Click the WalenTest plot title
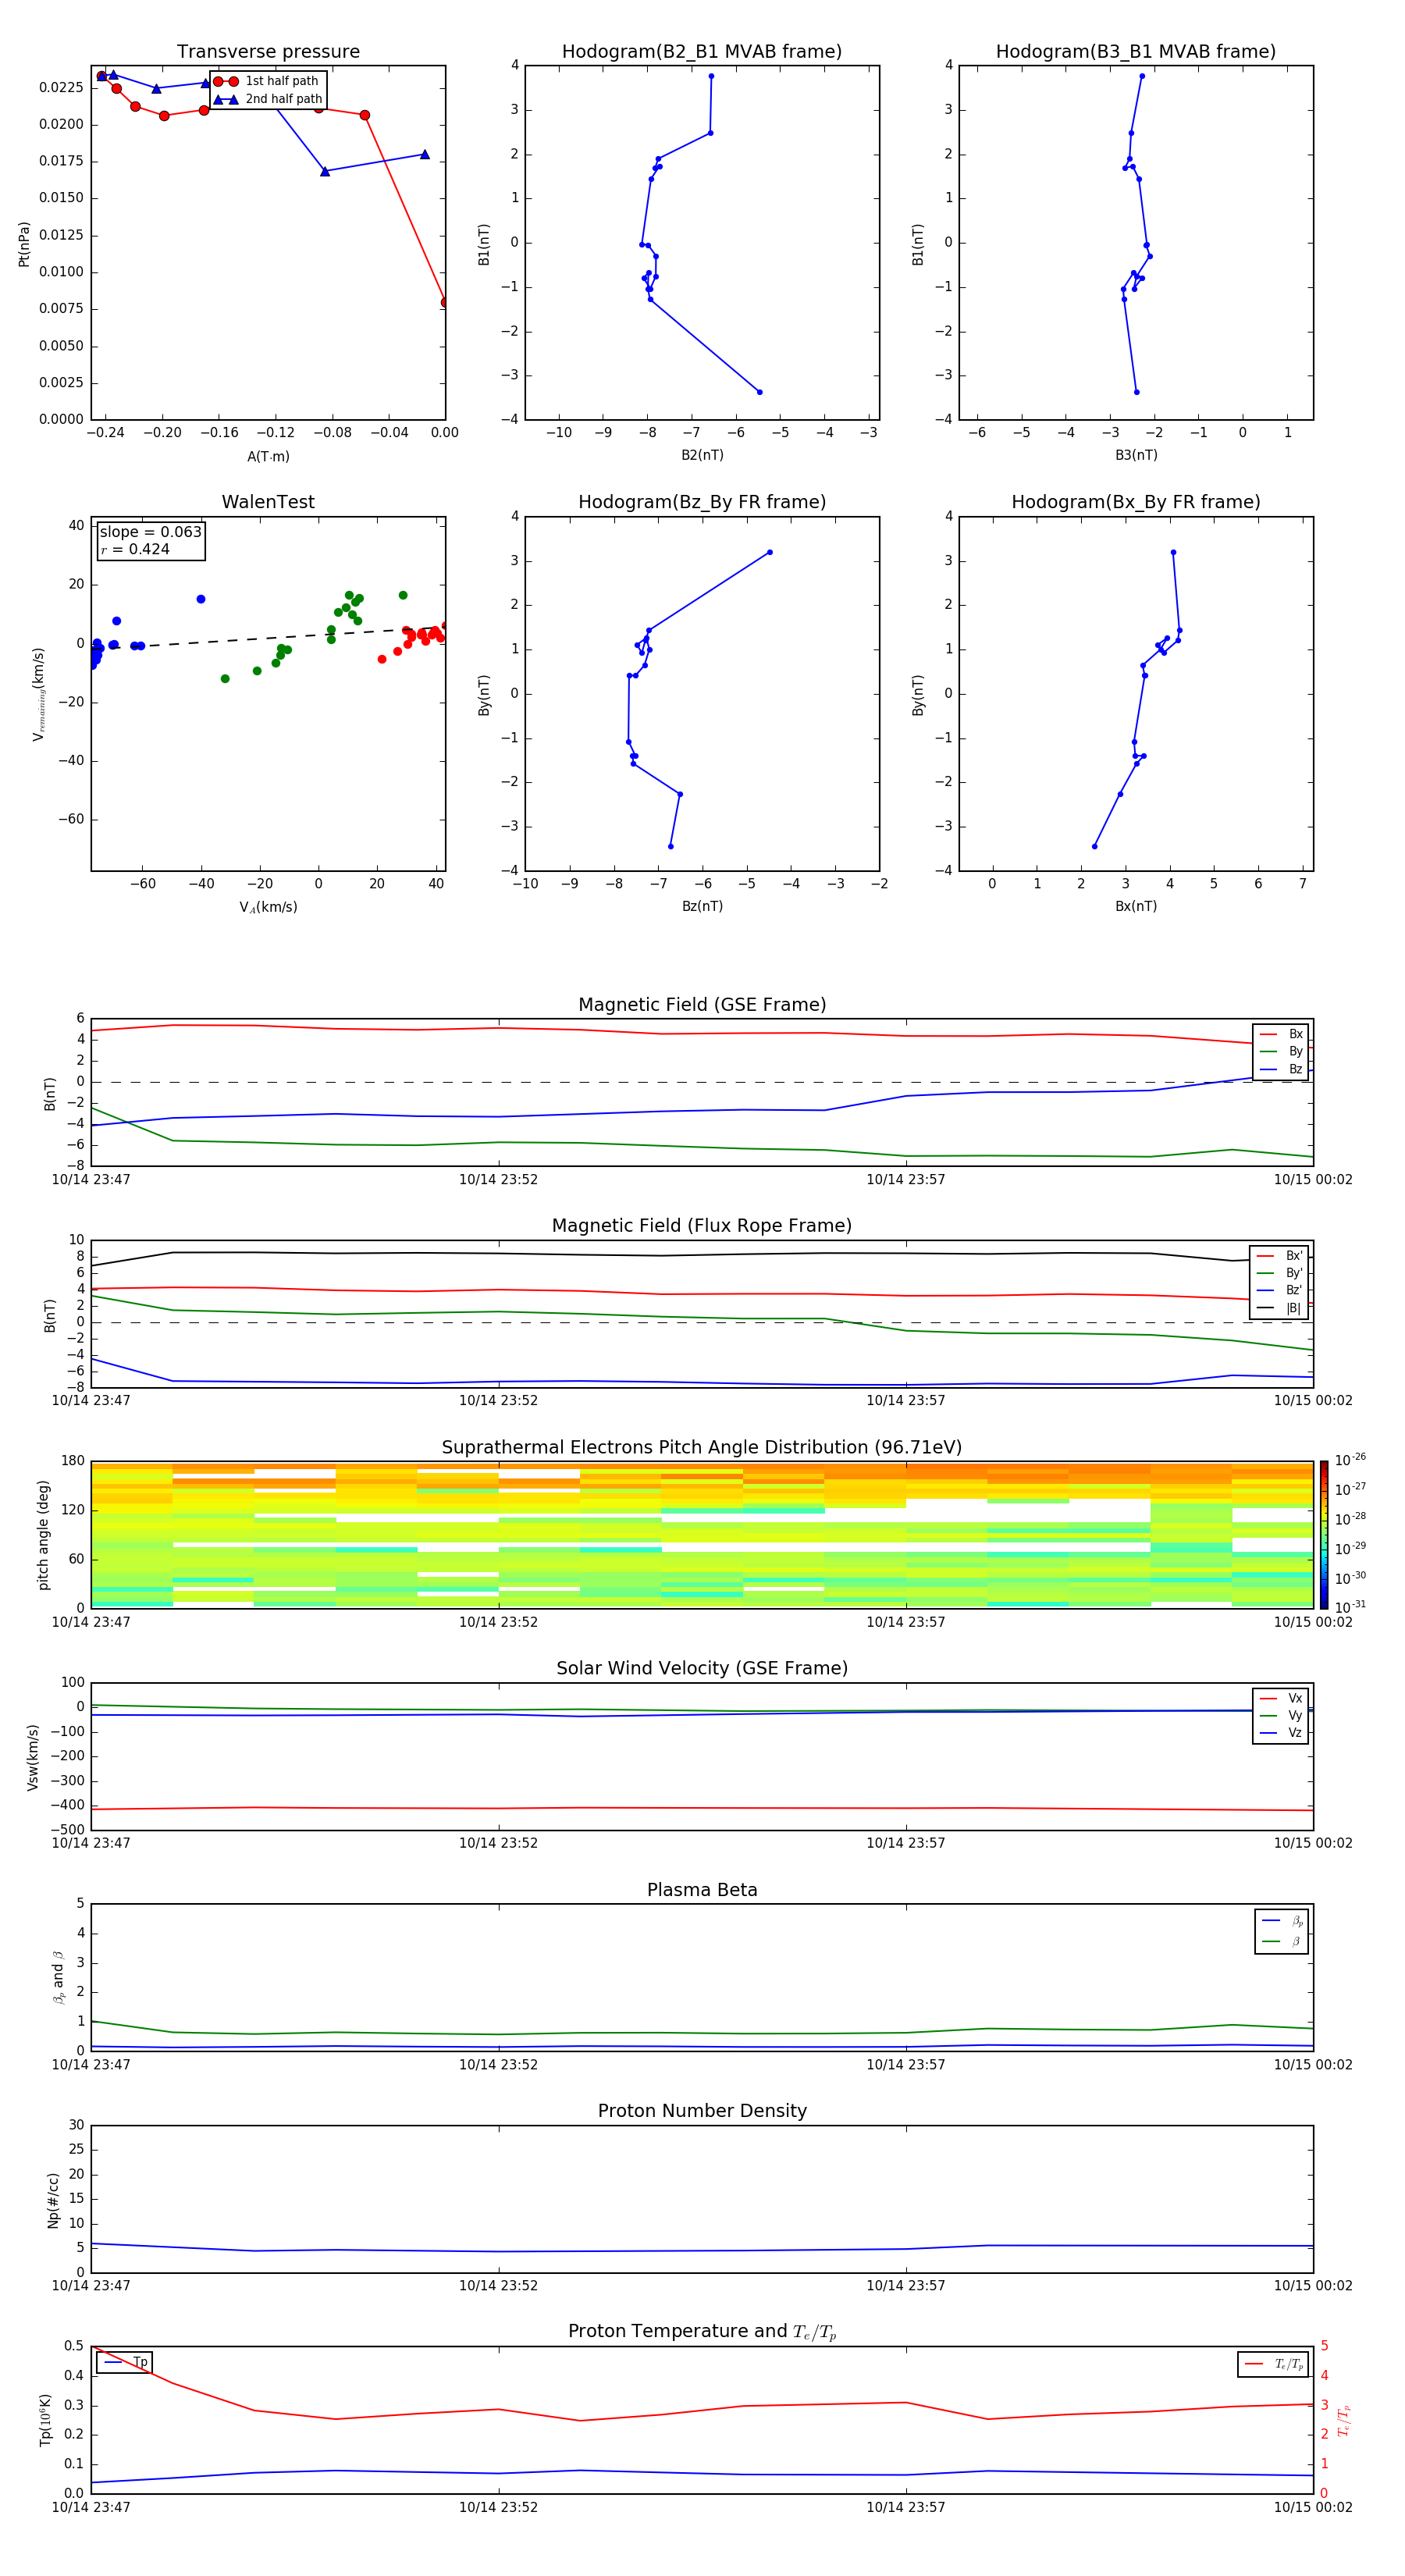1405x2576 pixels. (268, 502)
